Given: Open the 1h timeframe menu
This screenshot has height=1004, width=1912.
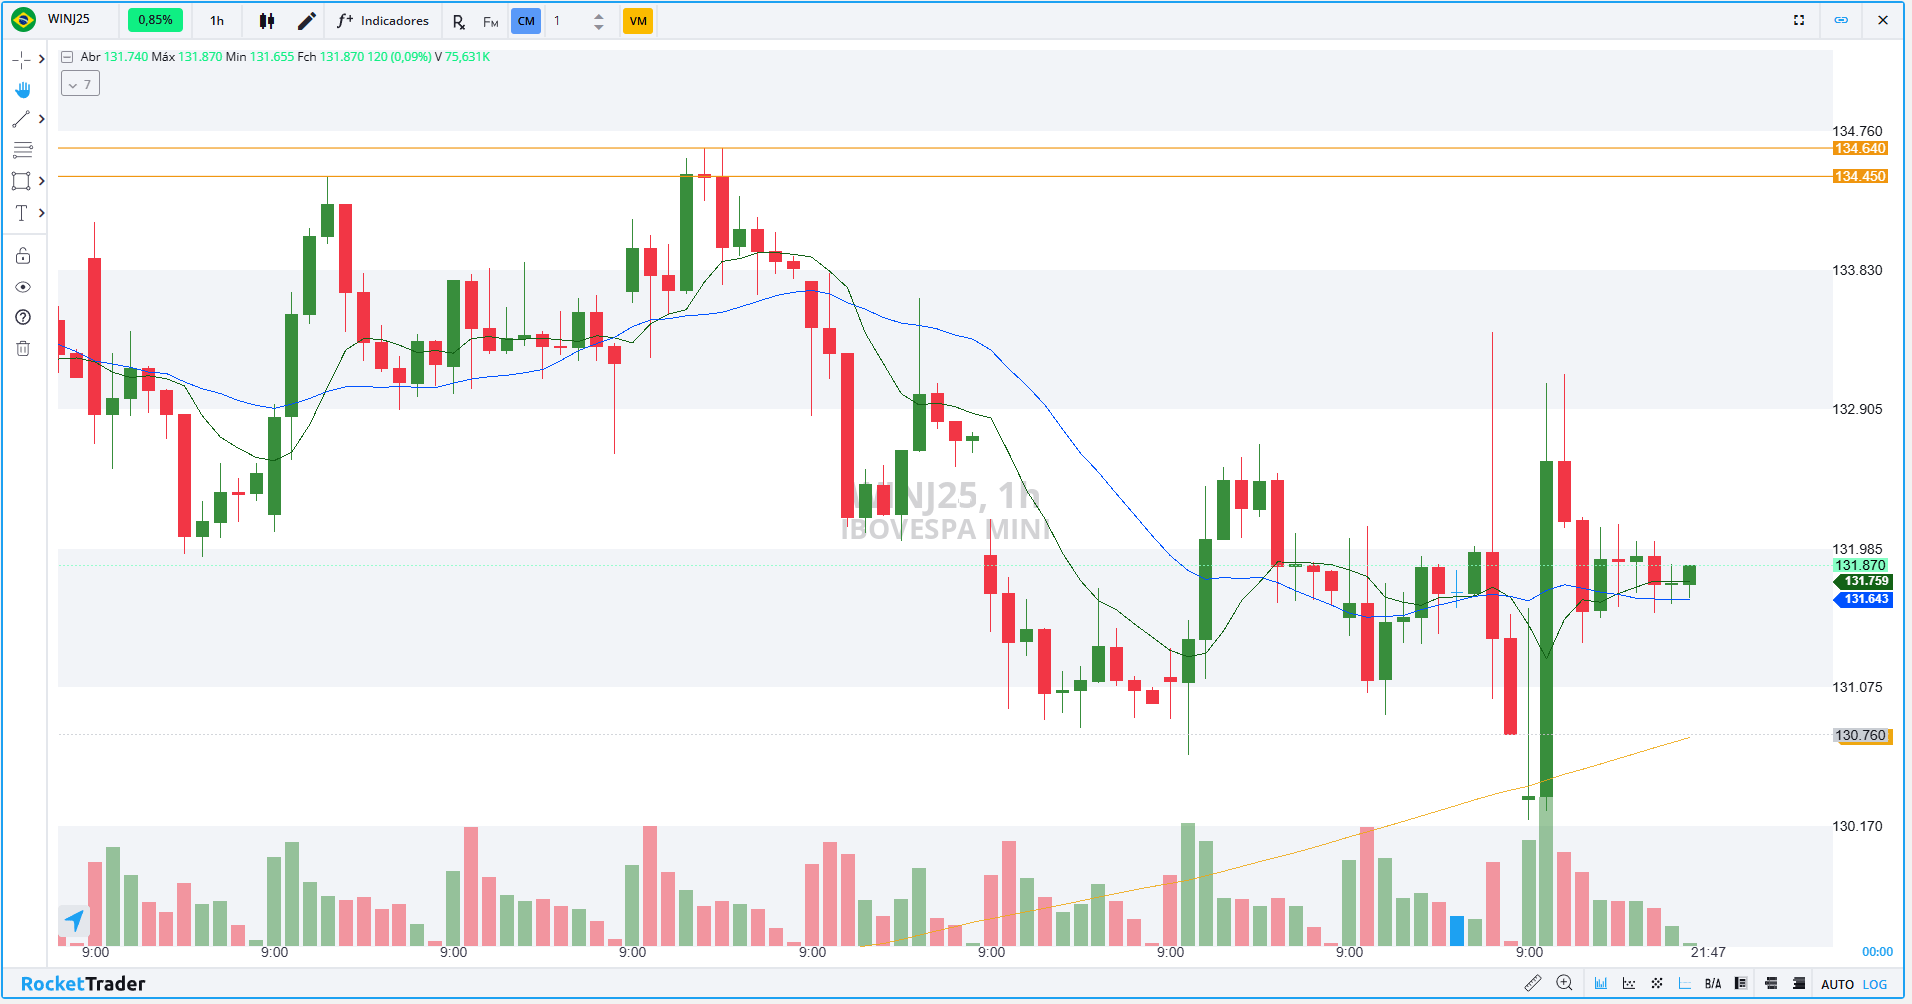Looking at the screenshot, I should [x=217, y=21].
